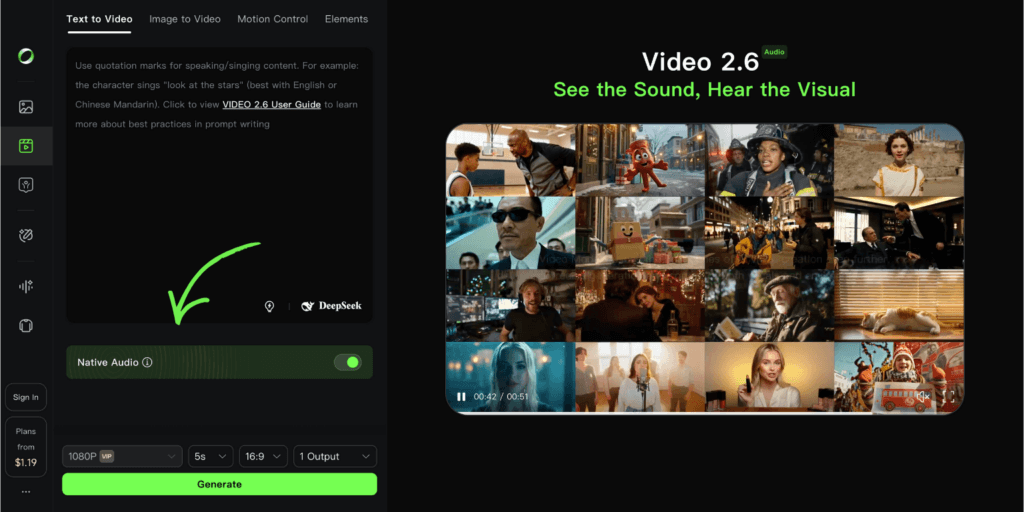Click the green Audio badge near title
The width and height of the screenshot is (1024, 512).
[775, 52]
